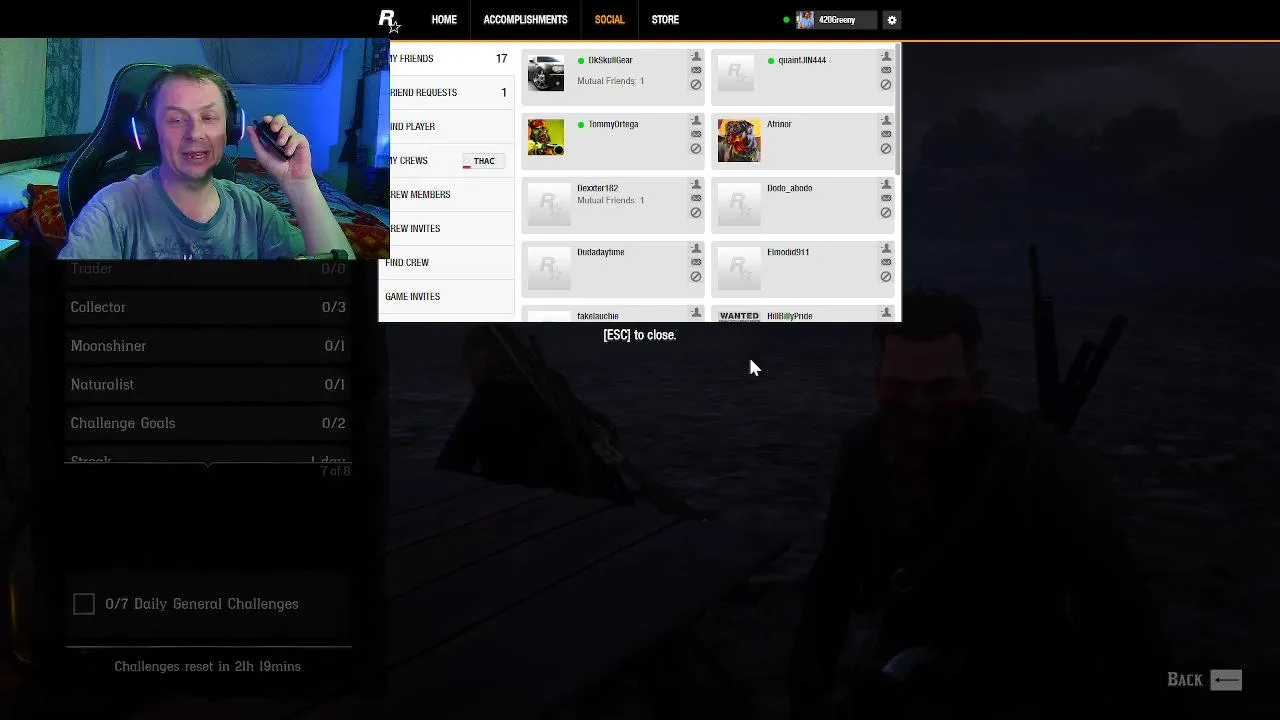Image resolution: width=1280 pixels, height=720 pixels.
Task: Select the Challenge Goals row
Action: pyautogui.click(x=208, y=423)
